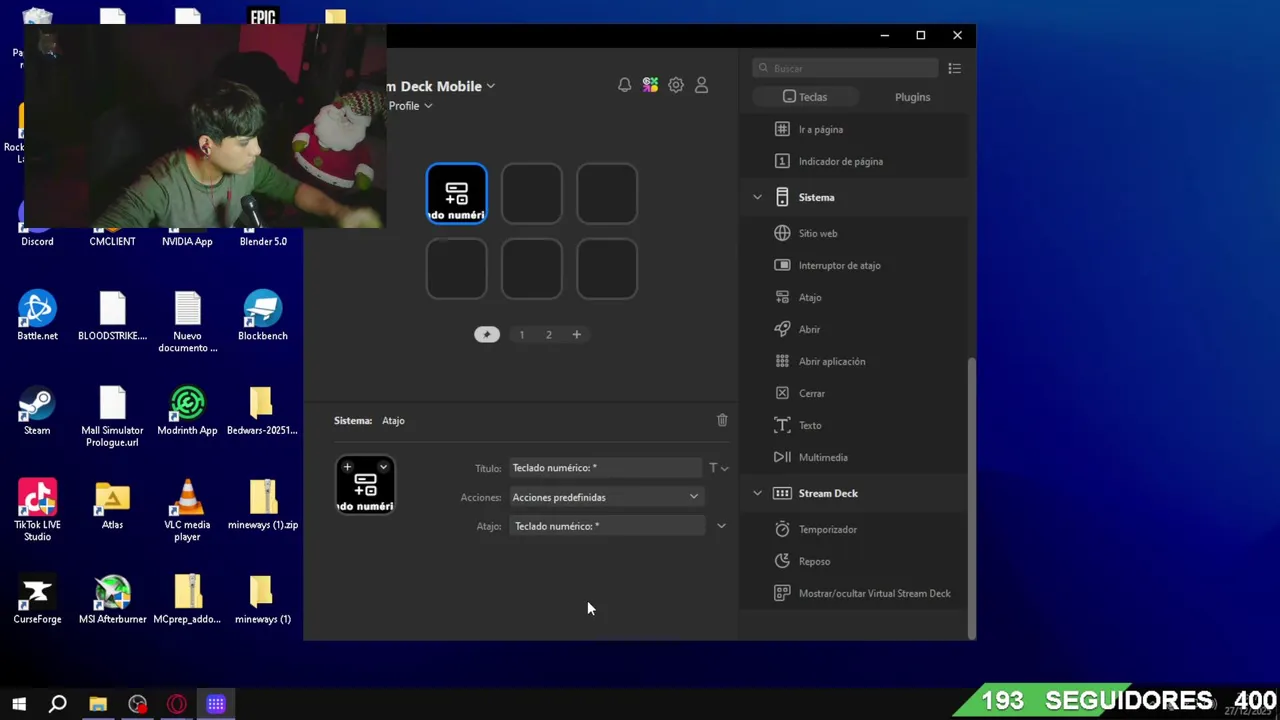Viewport: 1280px width, 720px height.
Task: Open TikTok LIVE Studio desktop shortcut
Action: [37, 510]
